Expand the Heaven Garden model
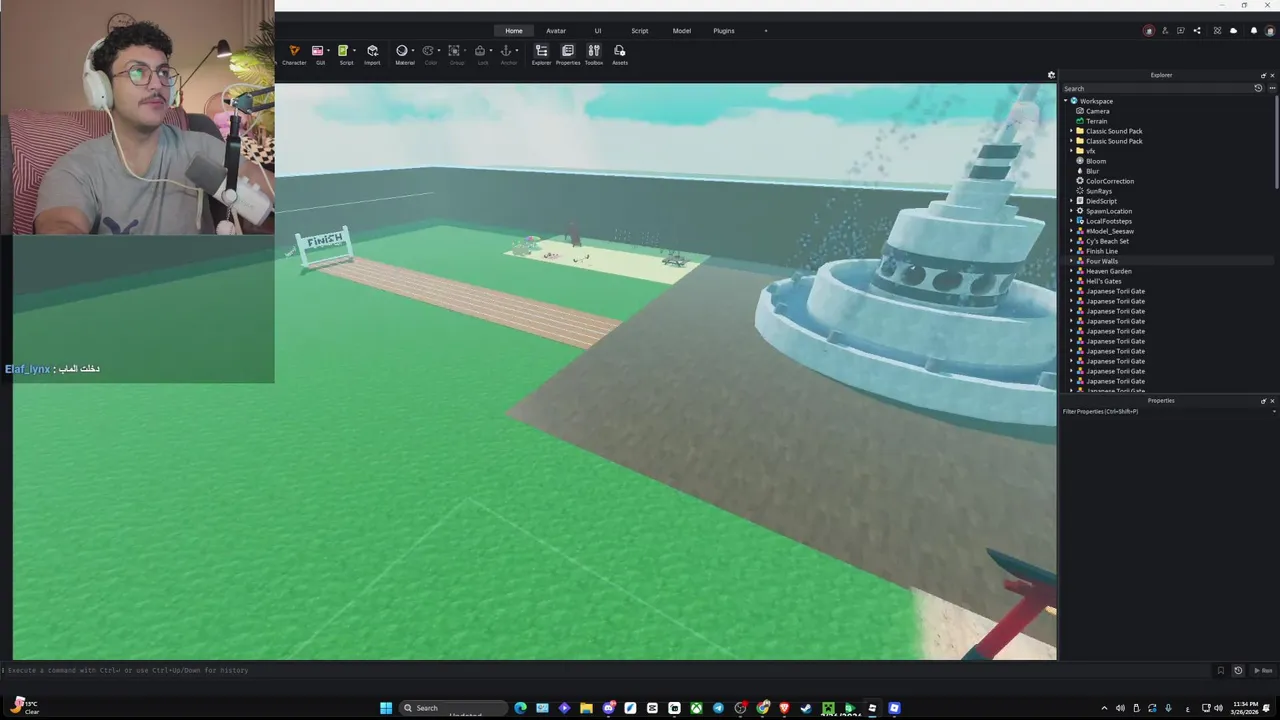 tap(1072, 271)
